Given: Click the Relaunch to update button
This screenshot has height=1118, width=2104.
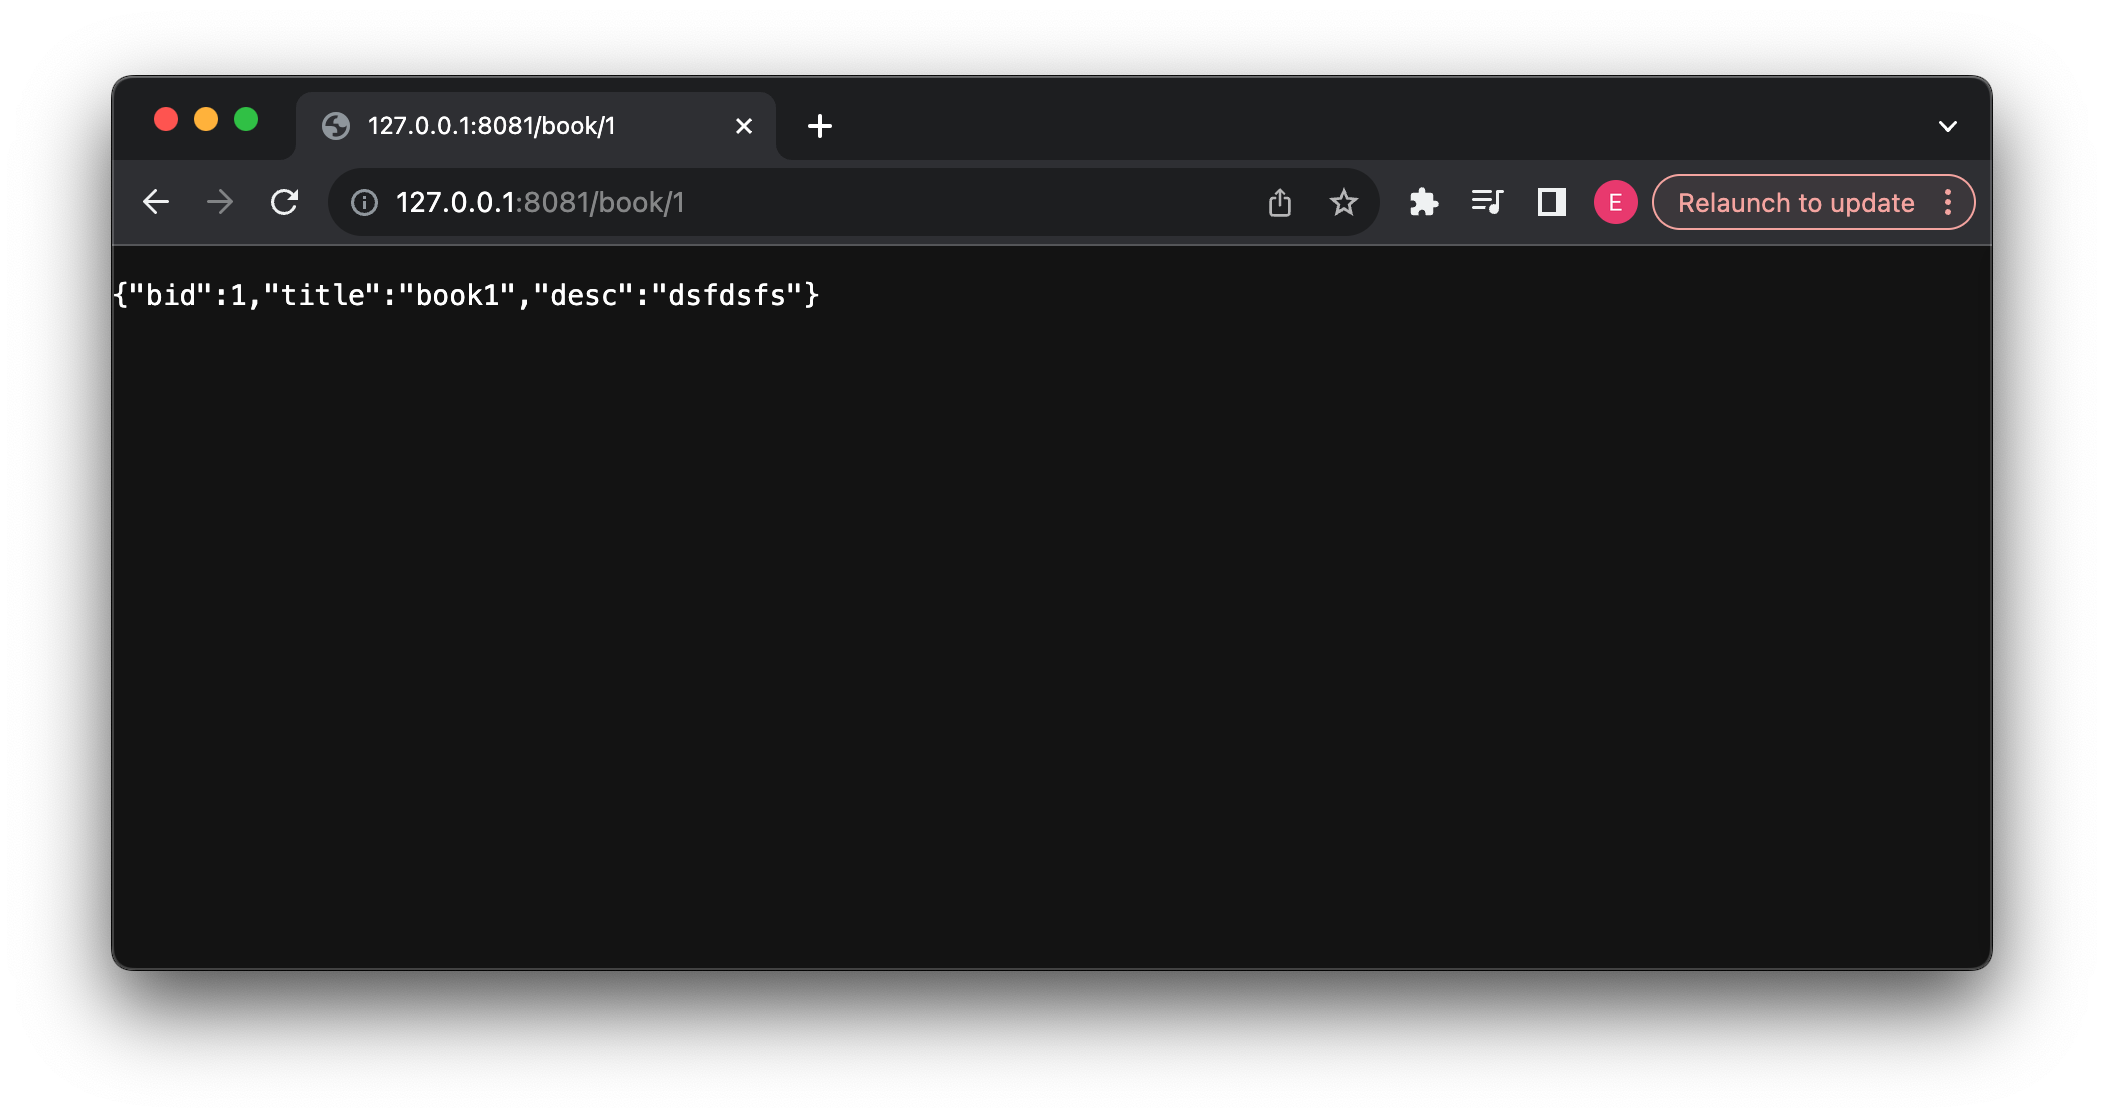Looking at the screenshot, I should coord(1795,202).
